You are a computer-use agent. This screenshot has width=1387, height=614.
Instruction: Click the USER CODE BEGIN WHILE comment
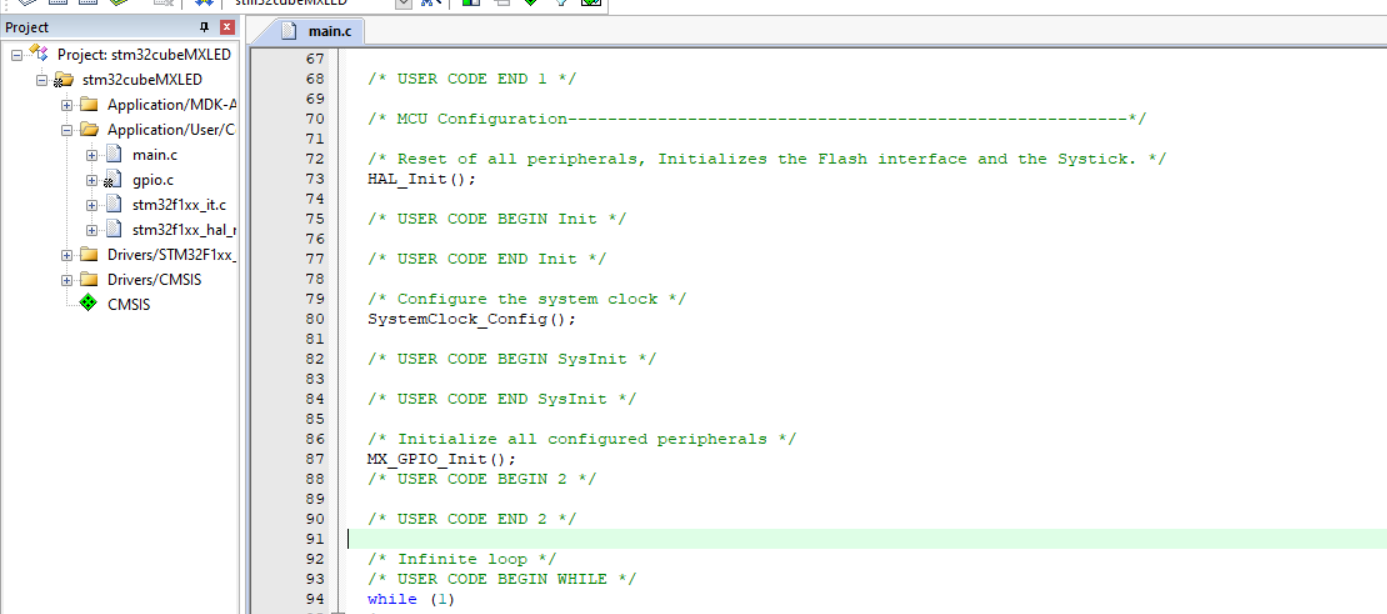[501, 579]
